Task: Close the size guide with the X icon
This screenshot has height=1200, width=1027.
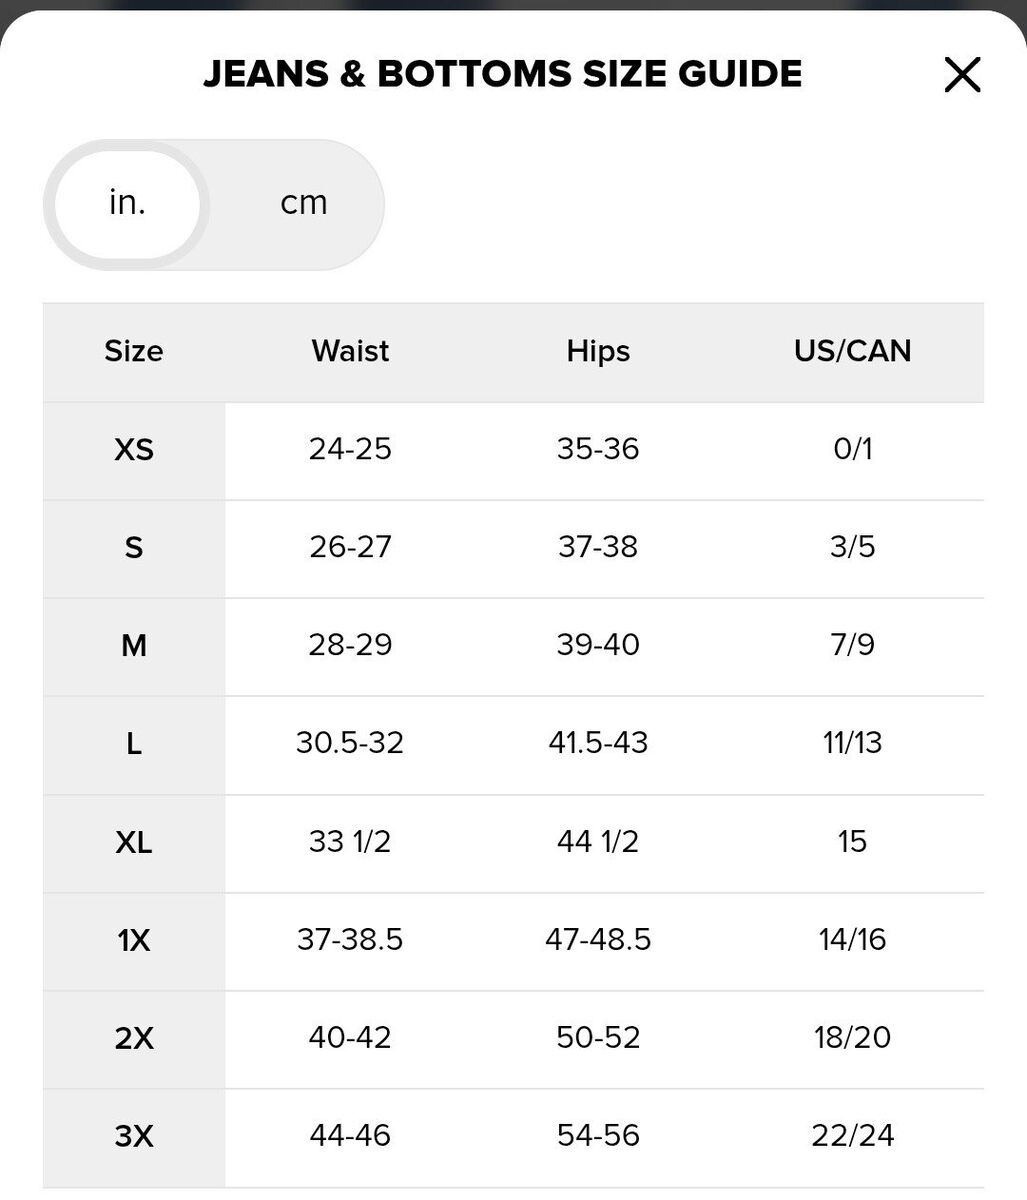Action: (x=962, y=75)
